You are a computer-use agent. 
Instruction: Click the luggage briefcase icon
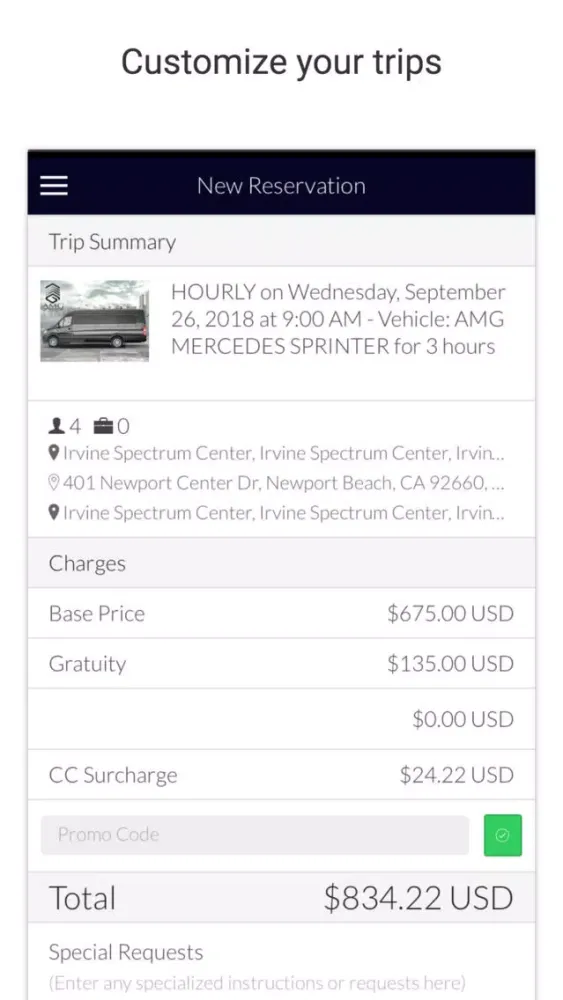tap(103, 425)
